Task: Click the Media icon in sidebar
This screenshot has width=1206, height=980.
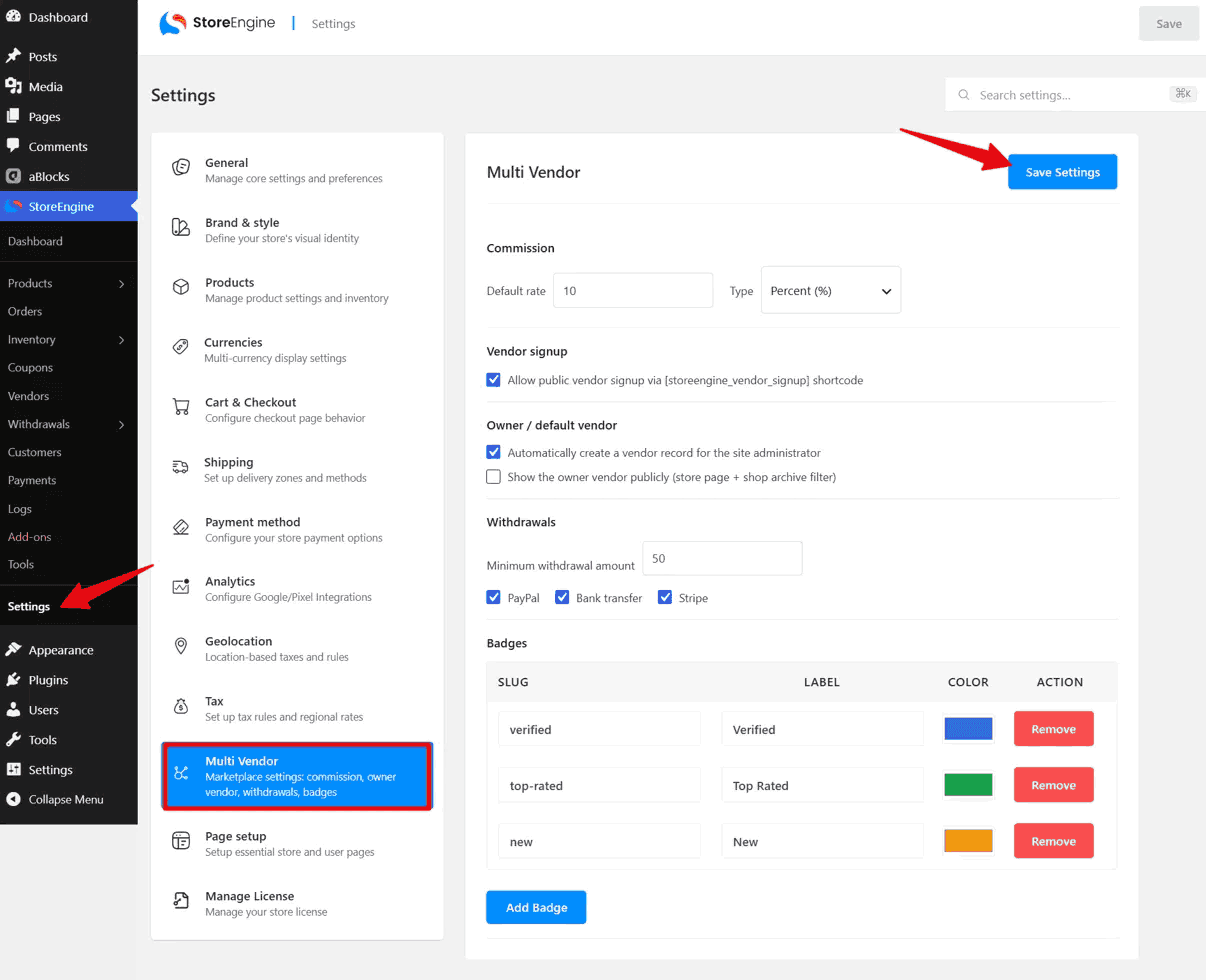Action: coord(13,87)
